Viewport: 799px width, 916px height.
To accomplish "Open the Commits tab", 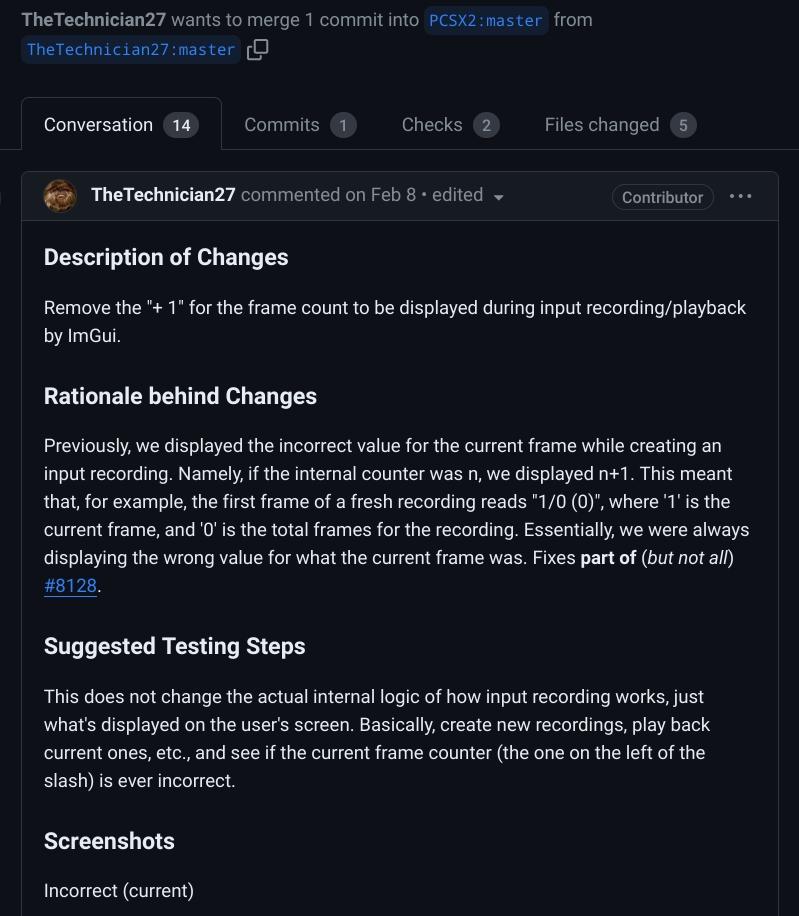I will 300,125.
